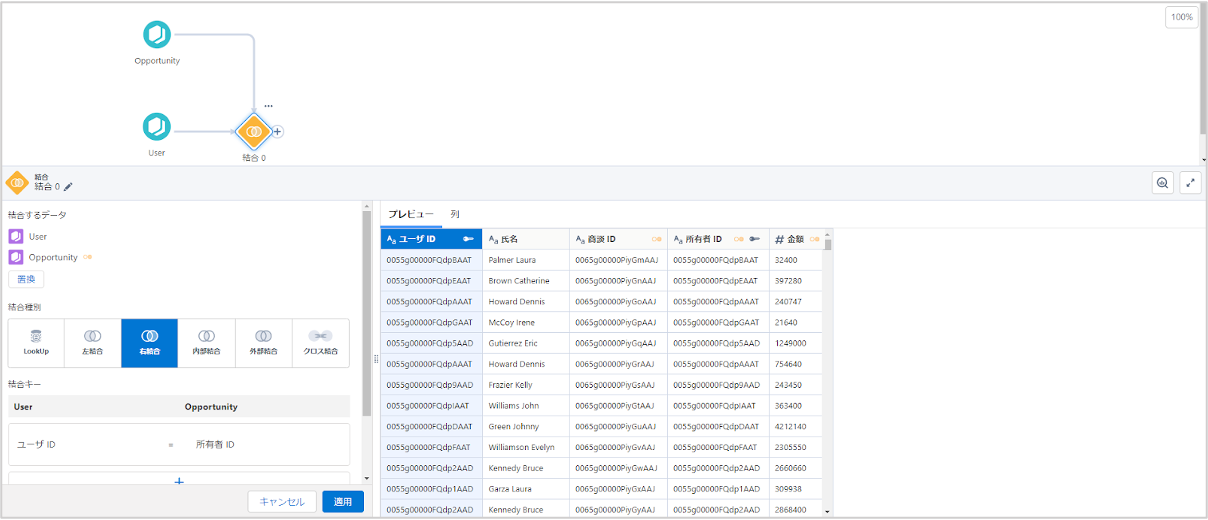
Task: Select the cell Frazier Kelly
Action: click(525, 385)
